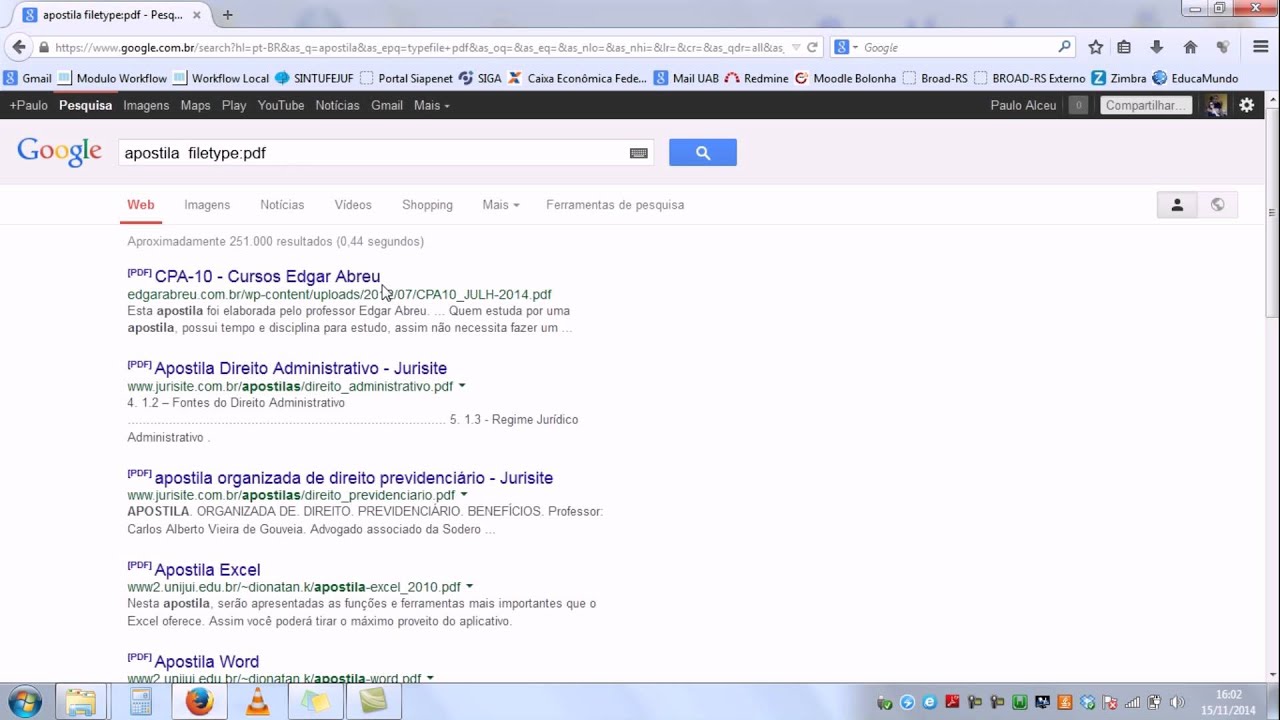The height and width of the screenshot is (720, 1280).
Task: Click the volume speaker icon in the system tray
Action: click(1177, 703)
